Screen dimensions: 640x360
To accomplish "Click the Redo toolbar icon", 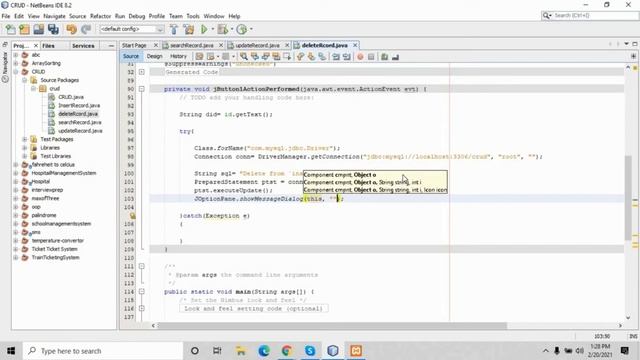I will tap(86, 29).
